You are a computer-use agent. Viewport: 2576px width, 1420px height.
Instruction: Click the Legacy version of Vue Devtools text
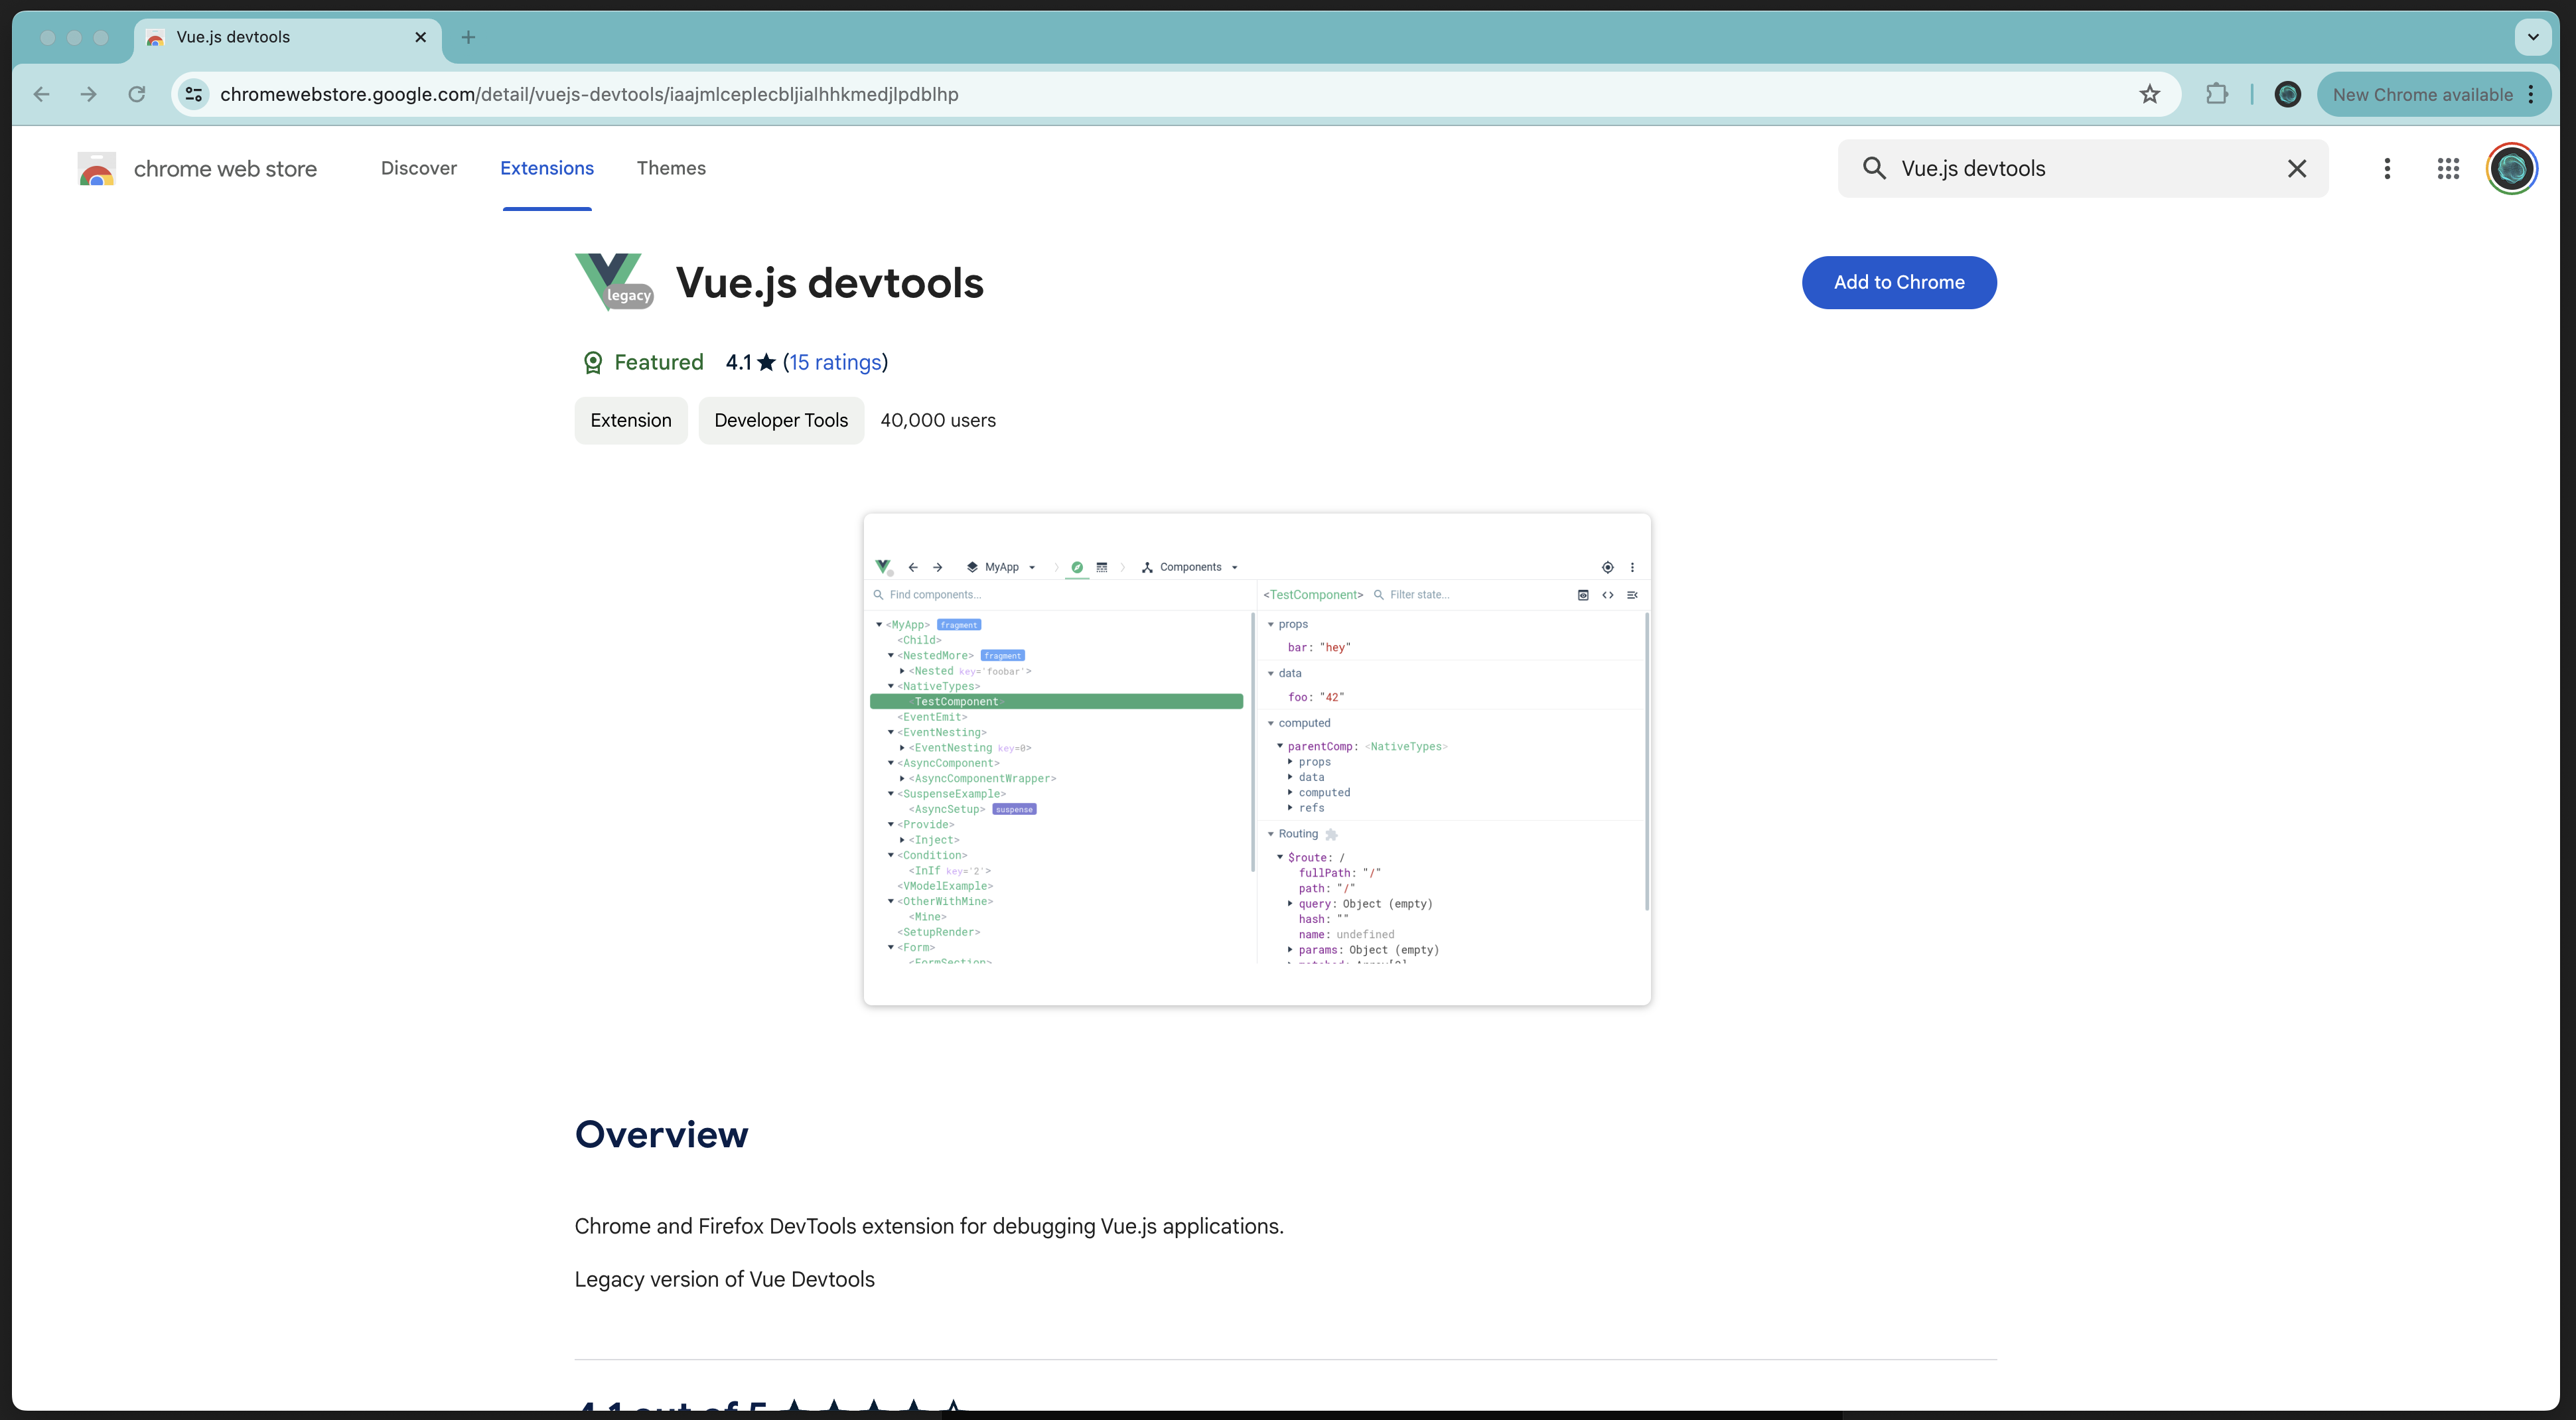click(x=724, y=1279)
